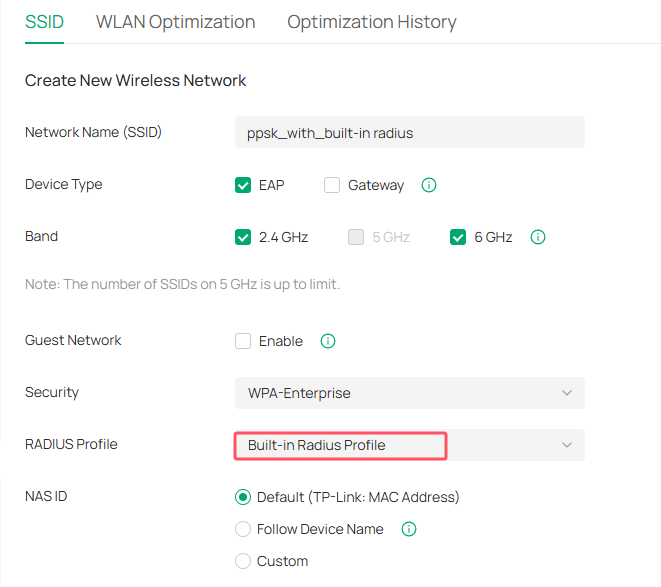Uncheck the 6 GHz band checkbox
The height and width of the screenshot is (587, 661).
point(459,237)
